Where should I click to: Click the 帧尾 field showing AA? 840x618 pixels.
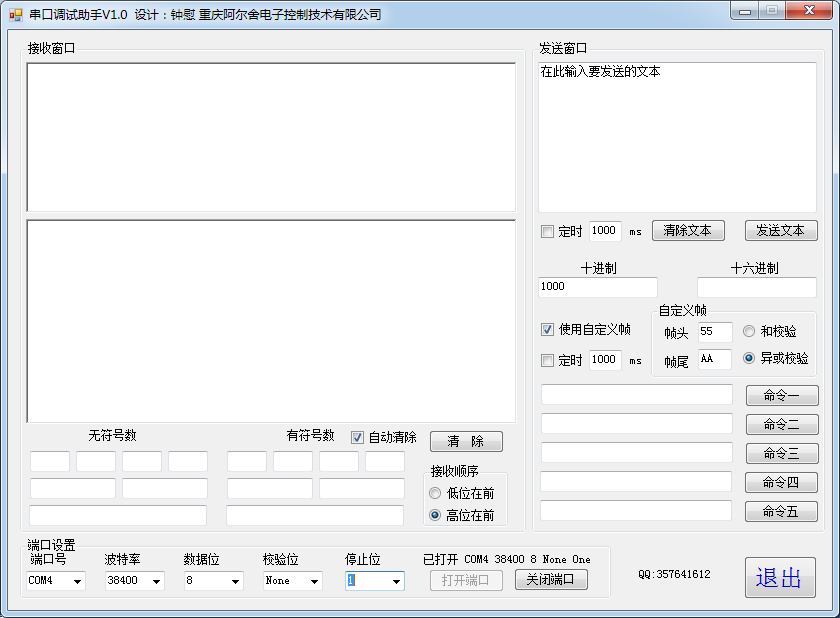(x=715, y=359)
